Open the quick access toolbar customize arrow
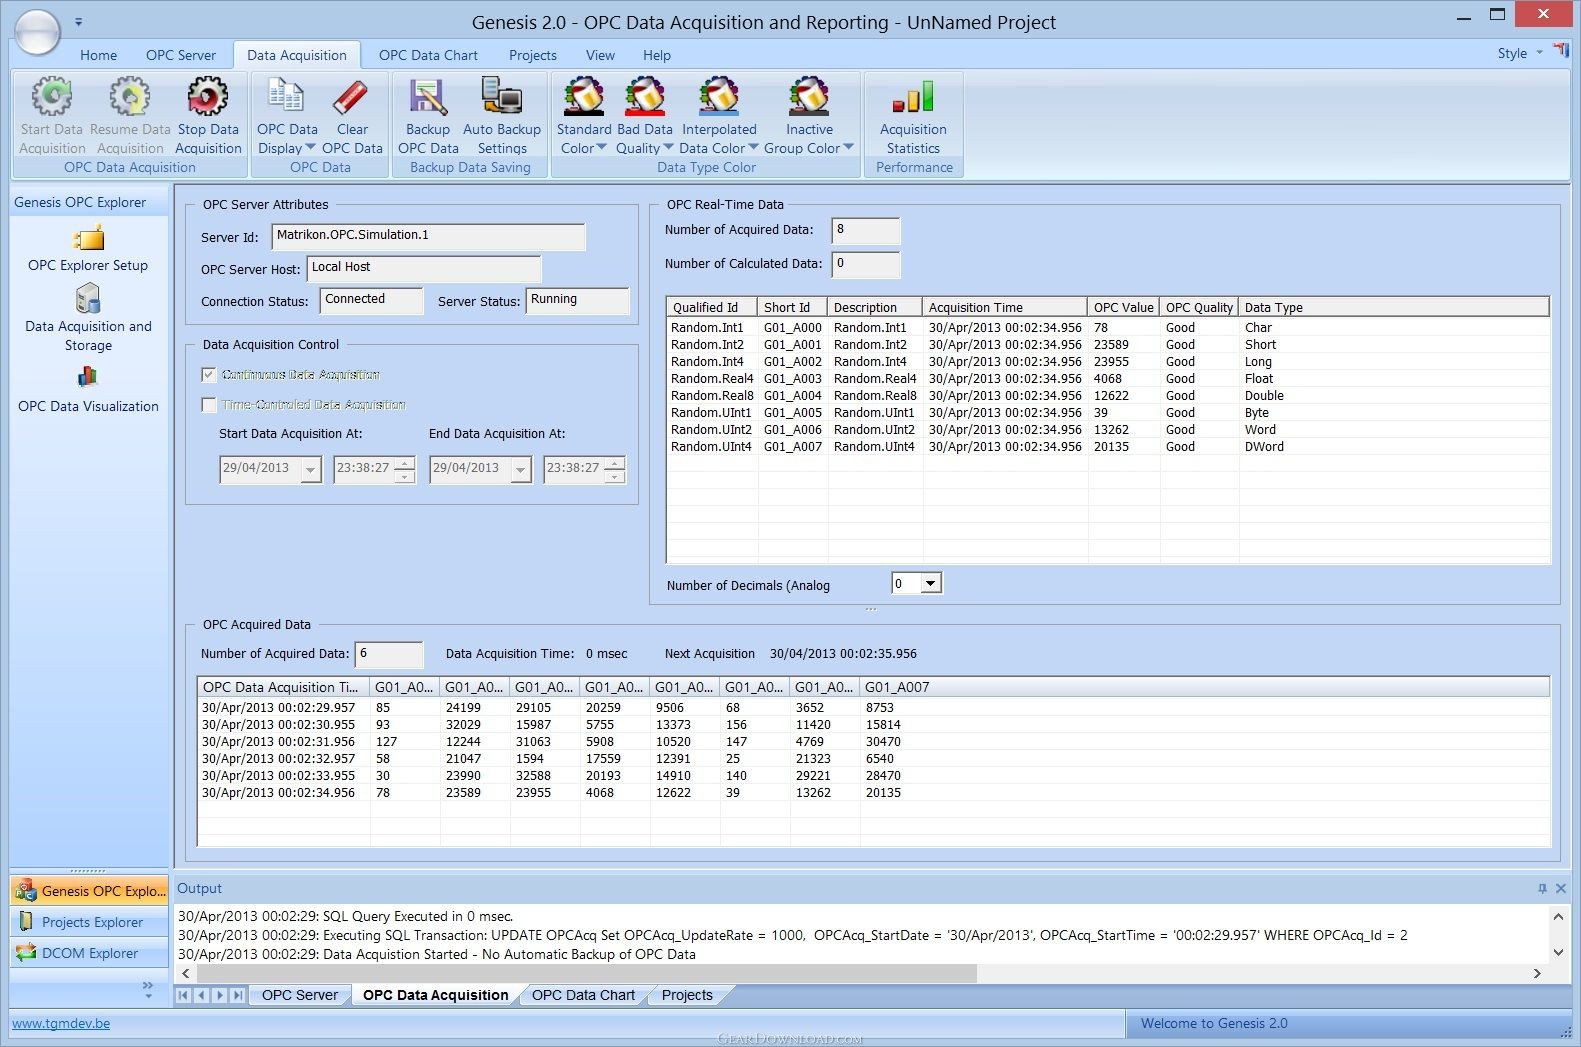The height and width of the screenshot is (1047, 1581). pyautogui.click(x=78, y=21)
